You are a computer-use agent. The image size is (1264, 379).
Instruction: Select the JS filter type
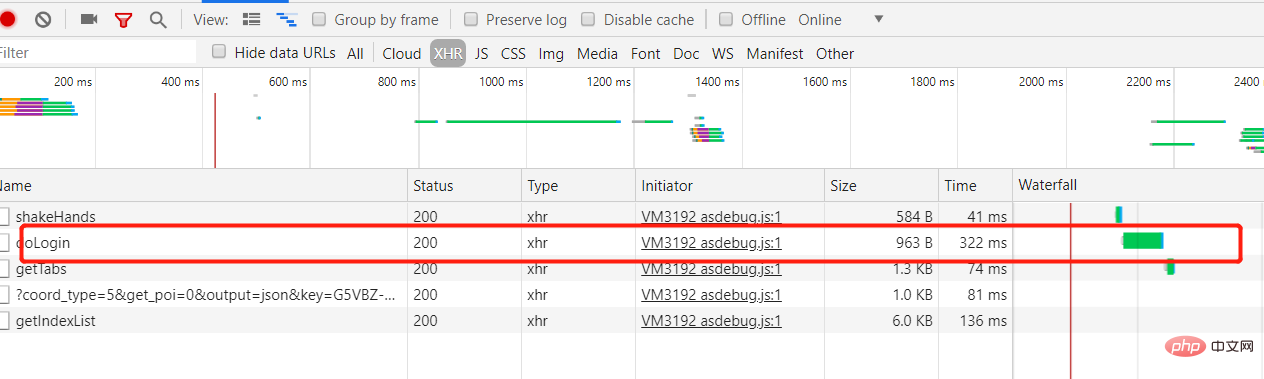(481, 53)
